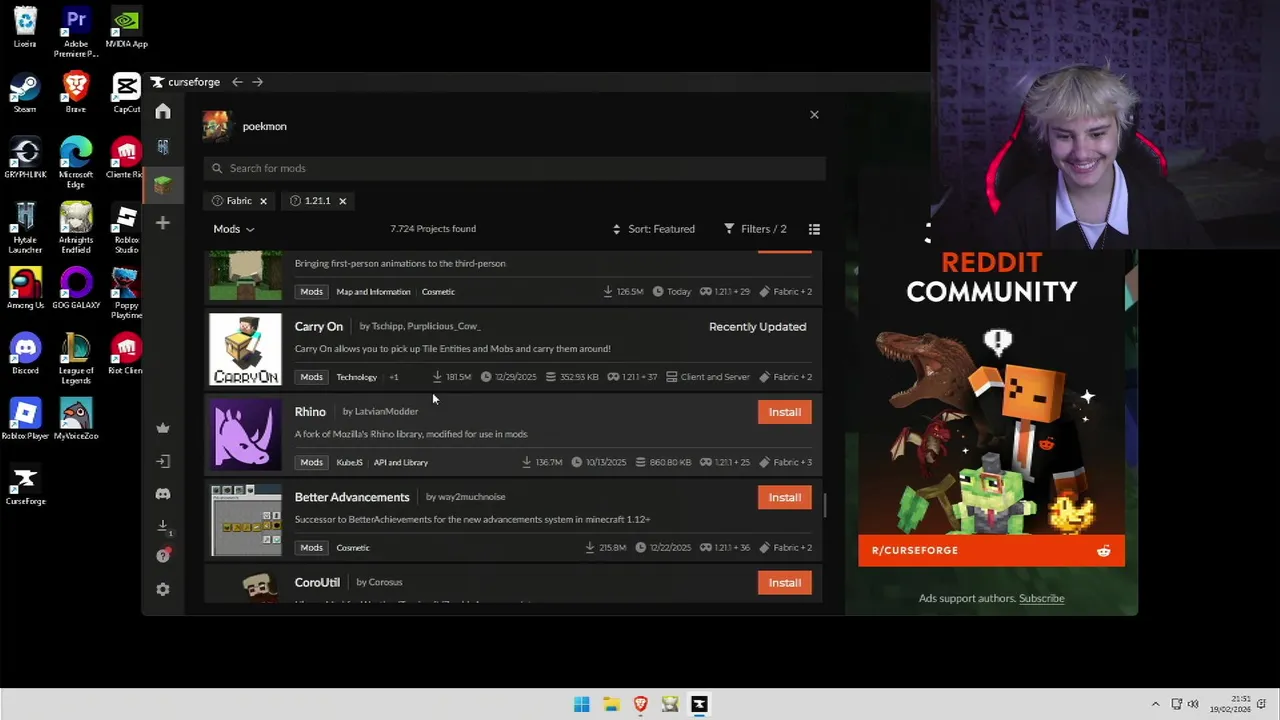
Task: Click the purple Rhino mod thumbnail
Action: (x=246, y=434)
